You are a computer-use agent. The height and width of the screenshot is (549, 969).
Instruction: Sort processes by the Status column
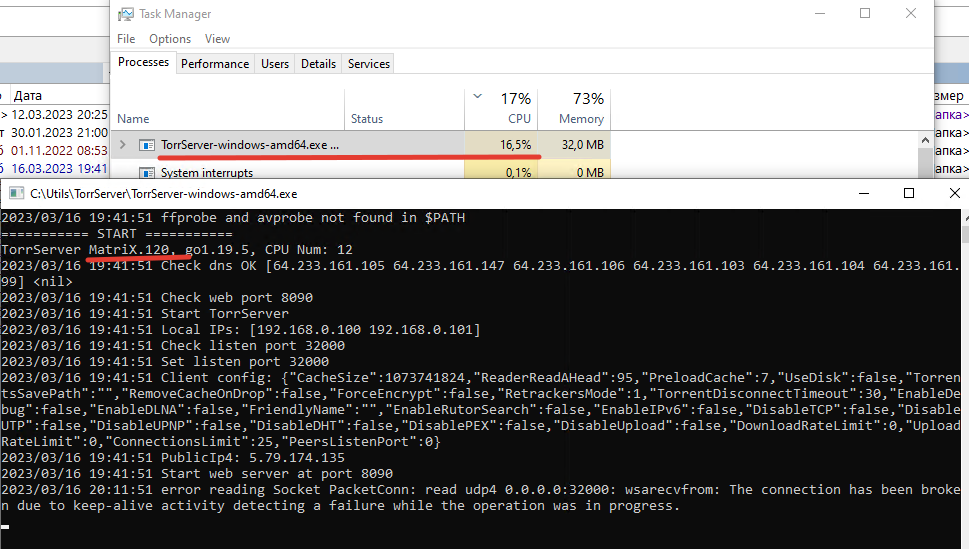[x=367, y=119]
